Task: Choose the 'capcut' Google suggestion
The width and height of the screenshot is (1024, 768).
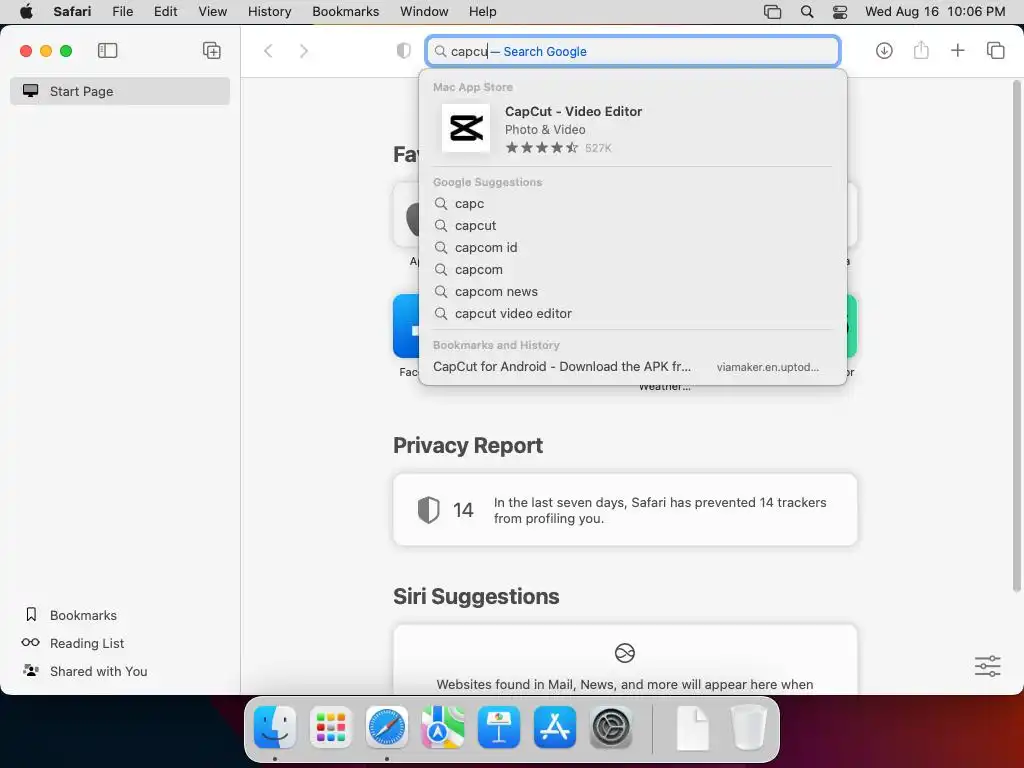Action: tap(633, 225)
